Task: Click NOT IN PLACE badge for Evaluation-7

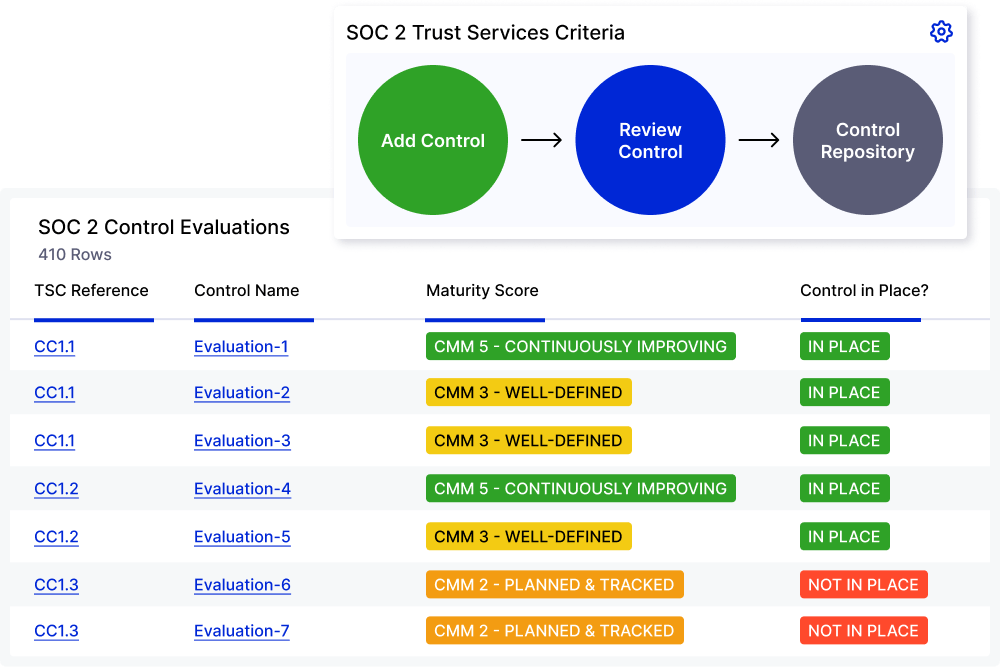Action: 864,630
